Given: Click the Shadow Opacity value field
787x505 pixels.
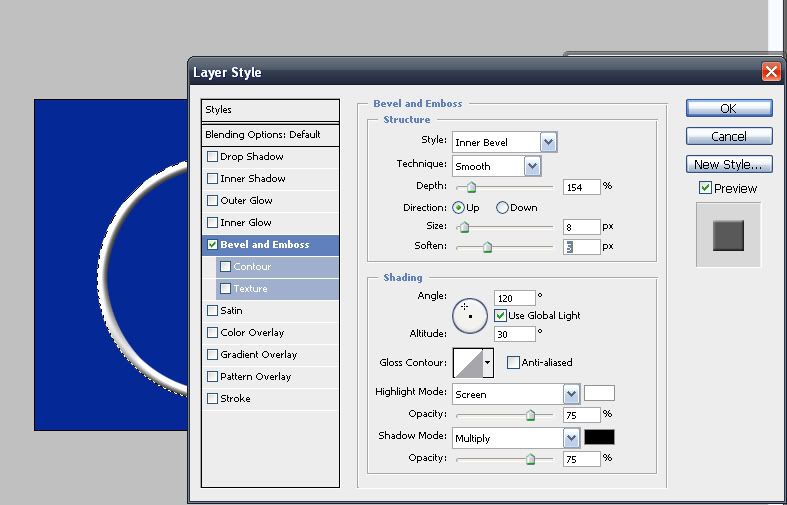Looking at the screenshot, I should (581, 459).
